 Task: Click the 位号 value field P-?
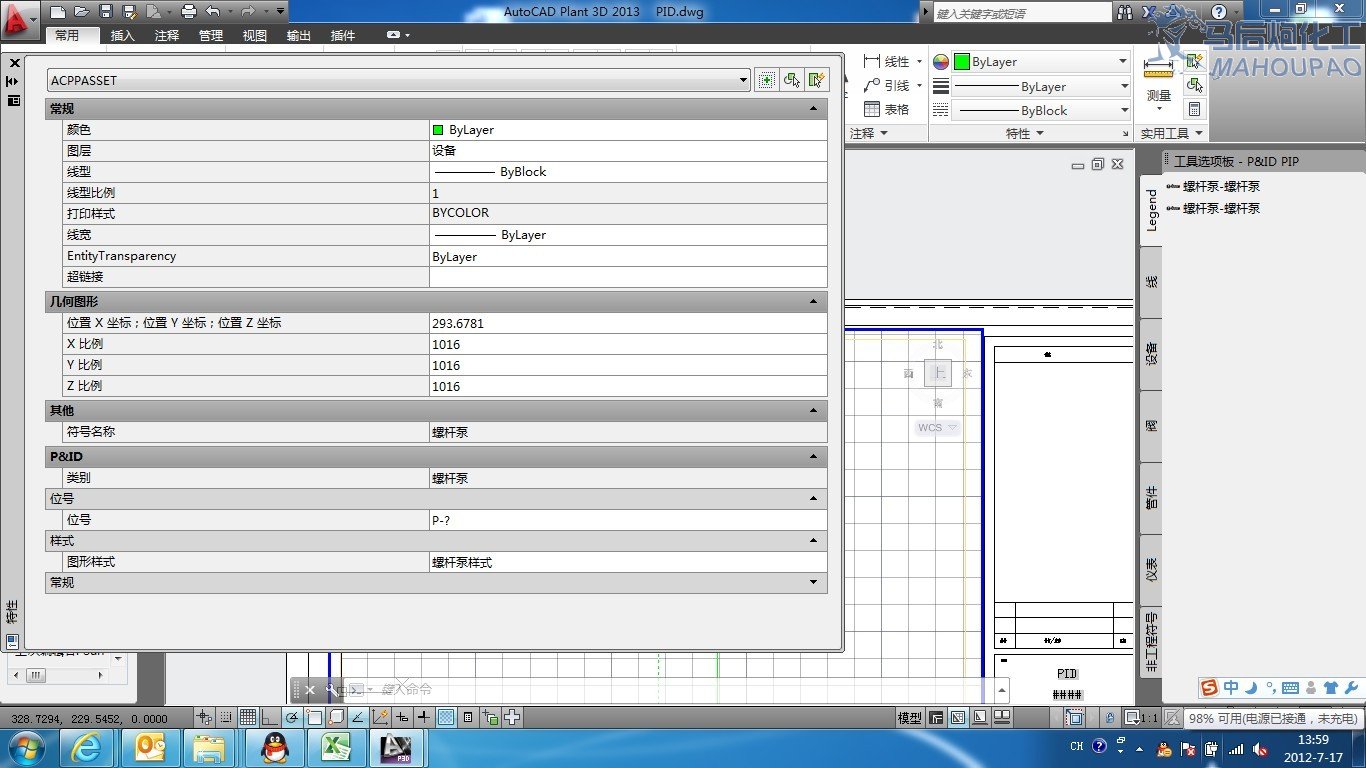(x=627, y=520)
